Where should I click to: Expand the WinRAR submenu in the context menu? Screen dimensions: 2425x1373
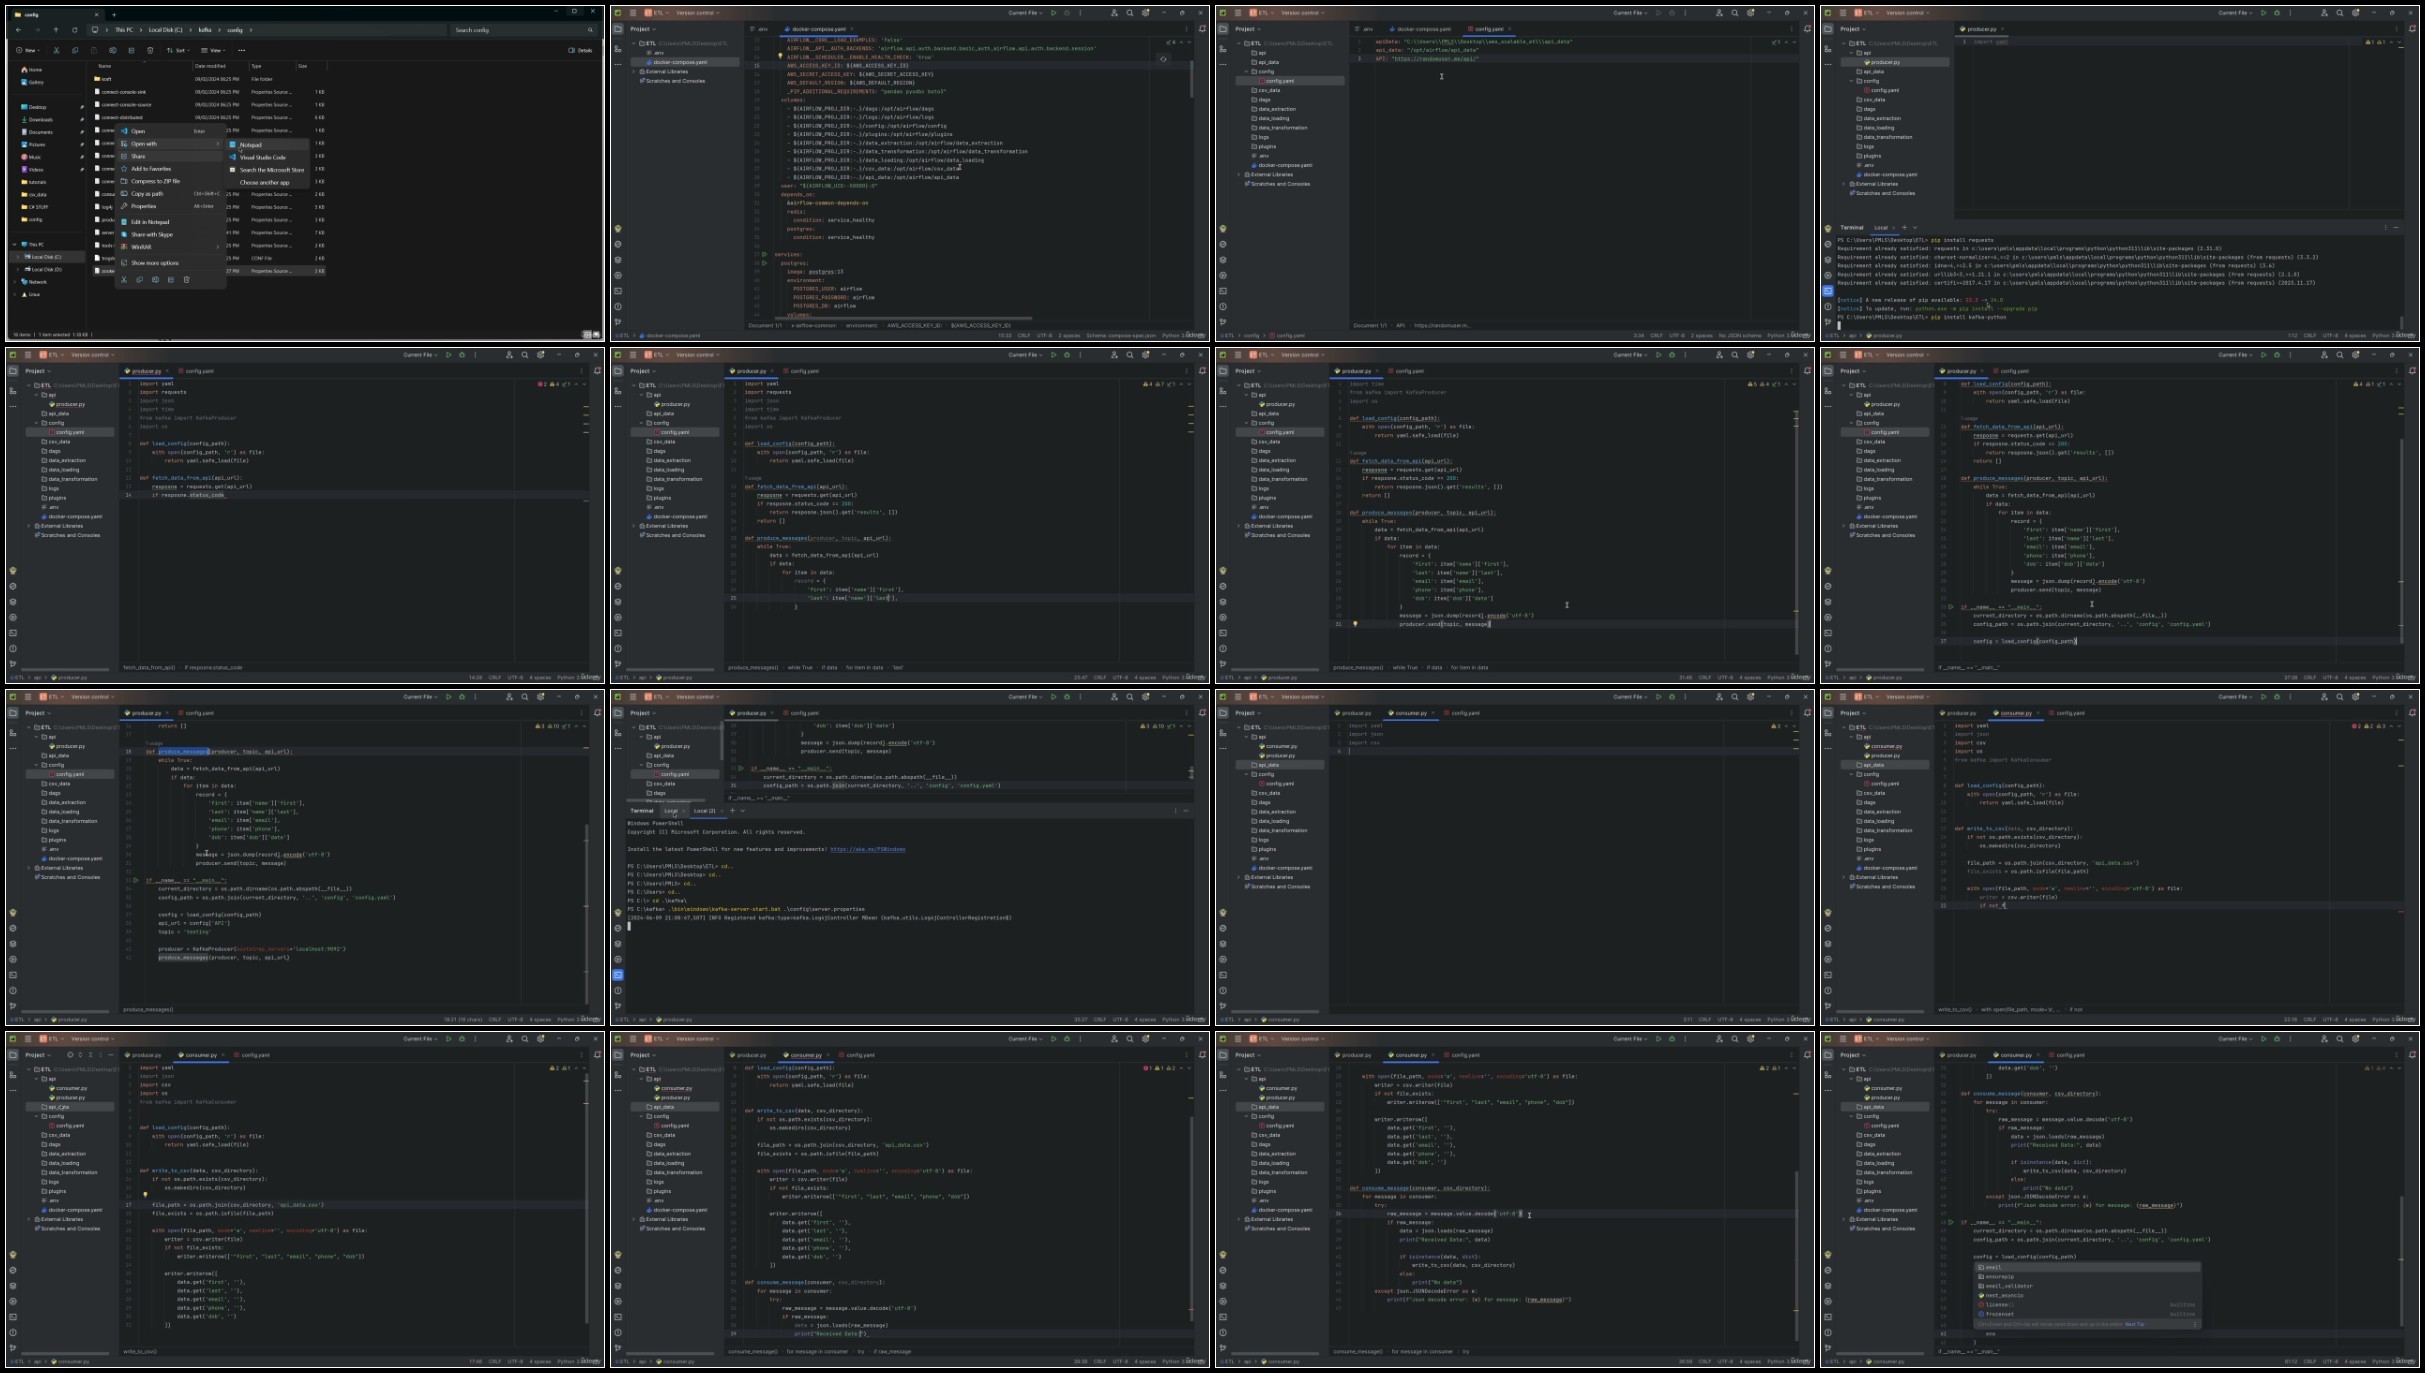click(x=170, y=247)
